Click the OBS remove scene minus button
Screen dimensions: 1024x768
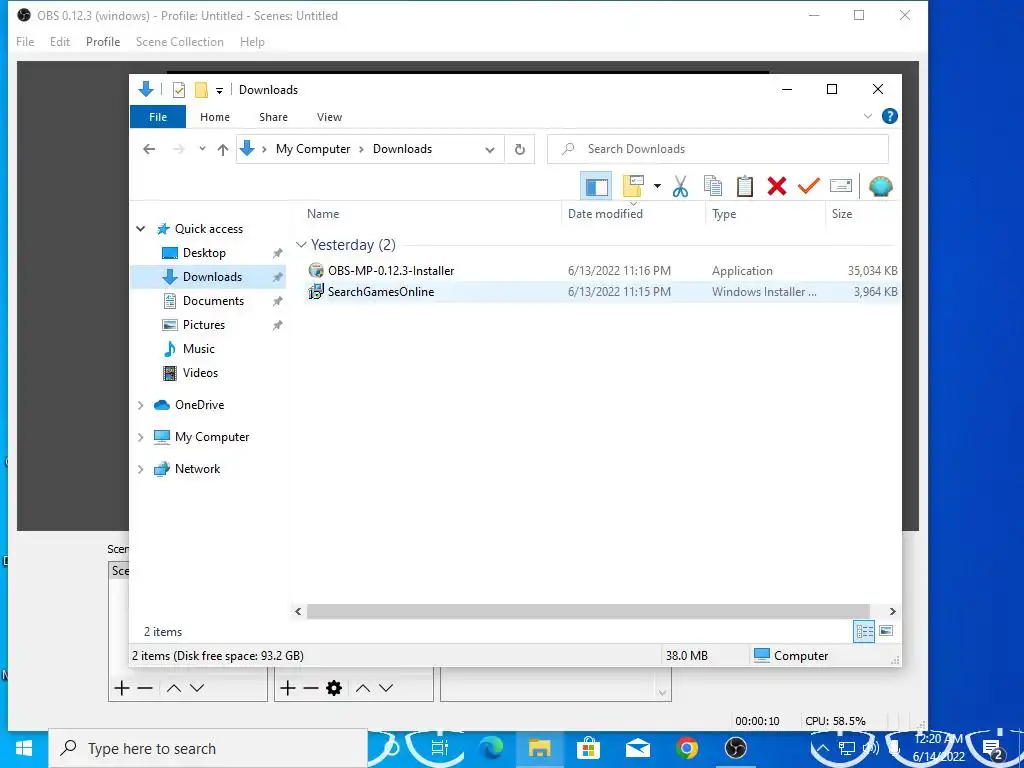pyautogui.click(x=145, y=688)
